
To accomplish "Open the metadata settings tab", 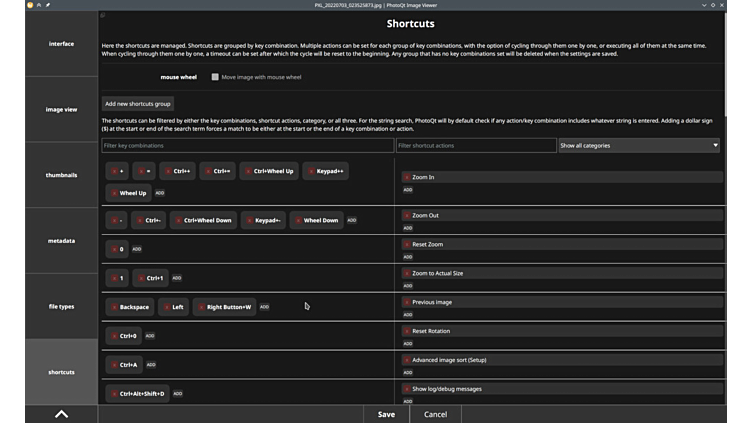I will pos(61,241).
